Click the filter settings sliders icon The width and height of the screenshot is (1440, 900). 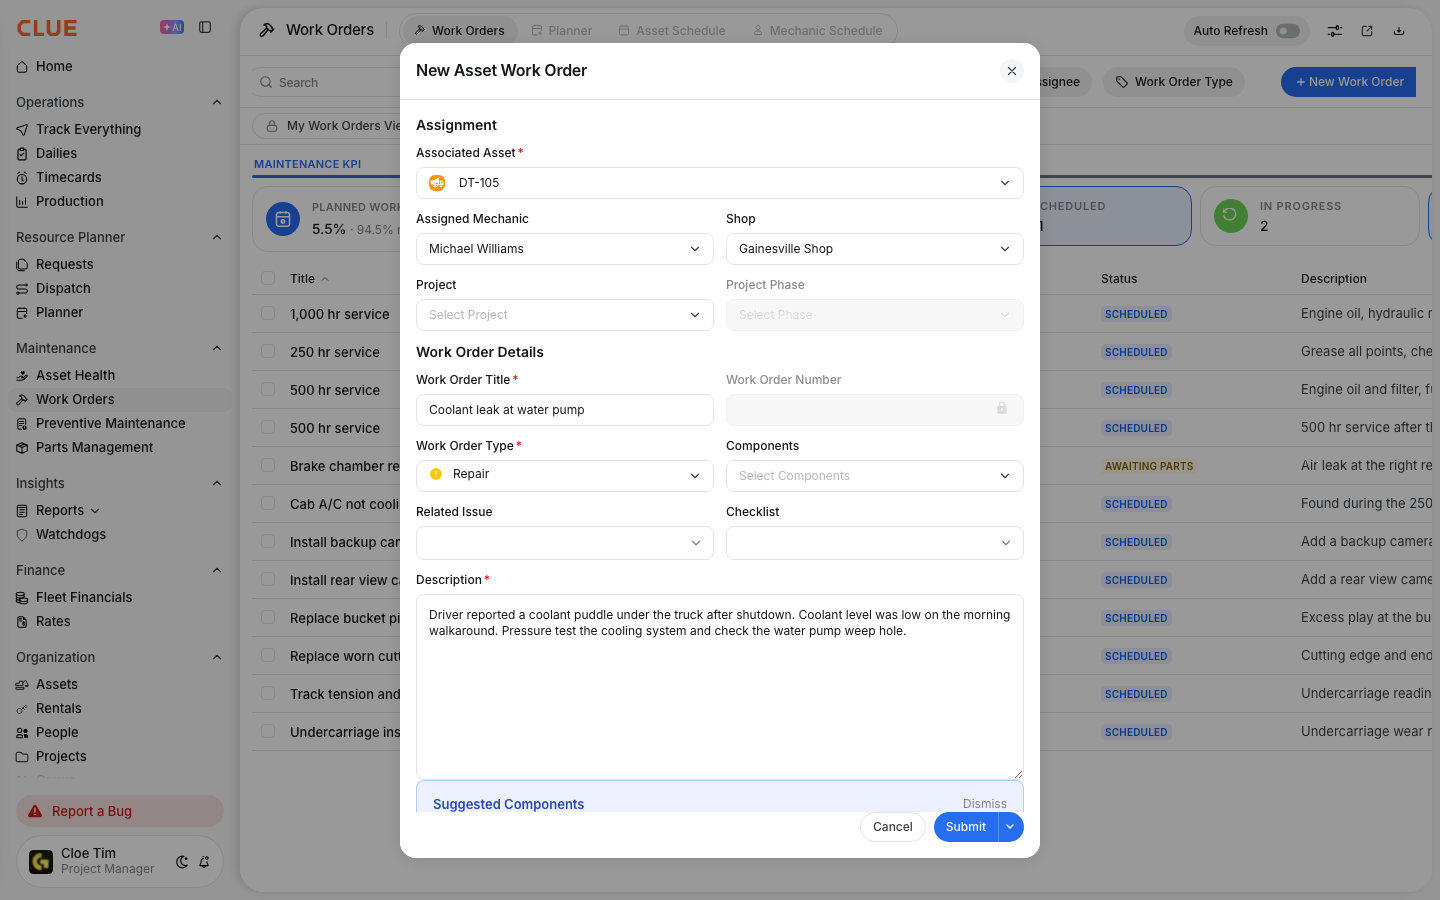[1335, 31]
